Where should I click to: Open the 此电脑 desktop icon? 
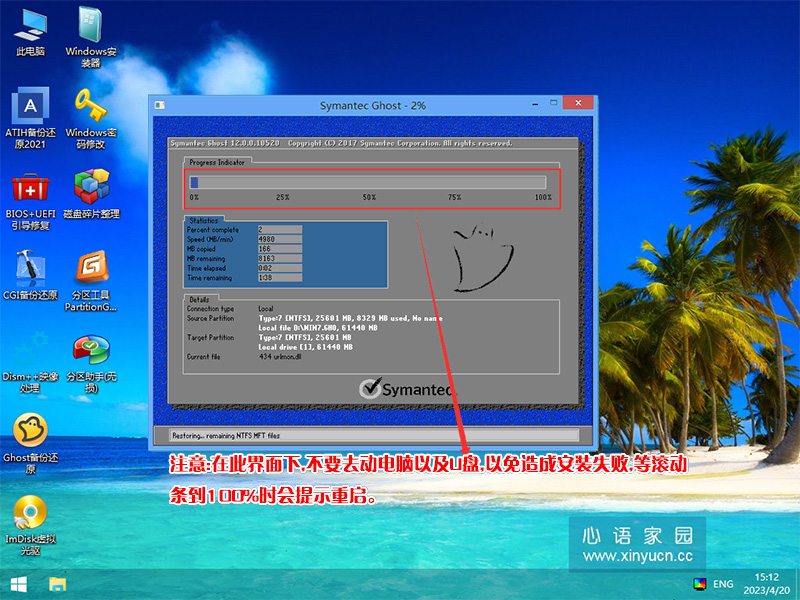click(x=31, y=32)
